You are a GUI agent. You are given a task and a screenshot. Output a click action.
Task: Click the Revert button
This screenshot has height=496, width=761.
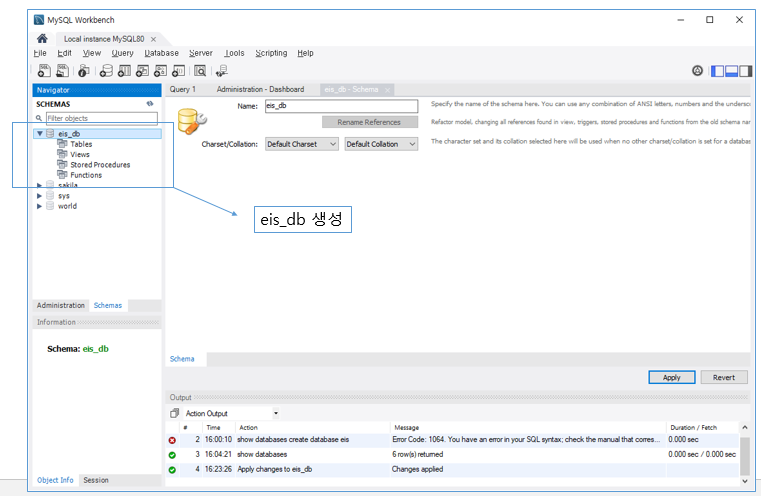tap(724, 378)
